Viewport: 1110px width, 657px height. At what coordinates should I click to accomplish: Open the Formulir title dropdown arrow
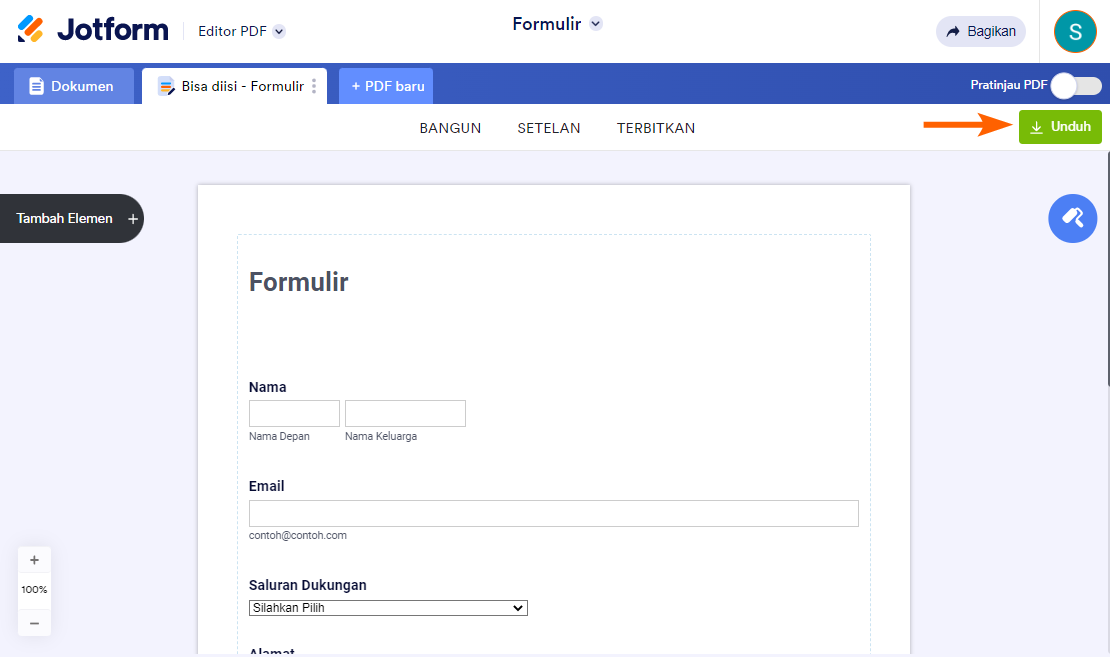(x=596, y=24)
